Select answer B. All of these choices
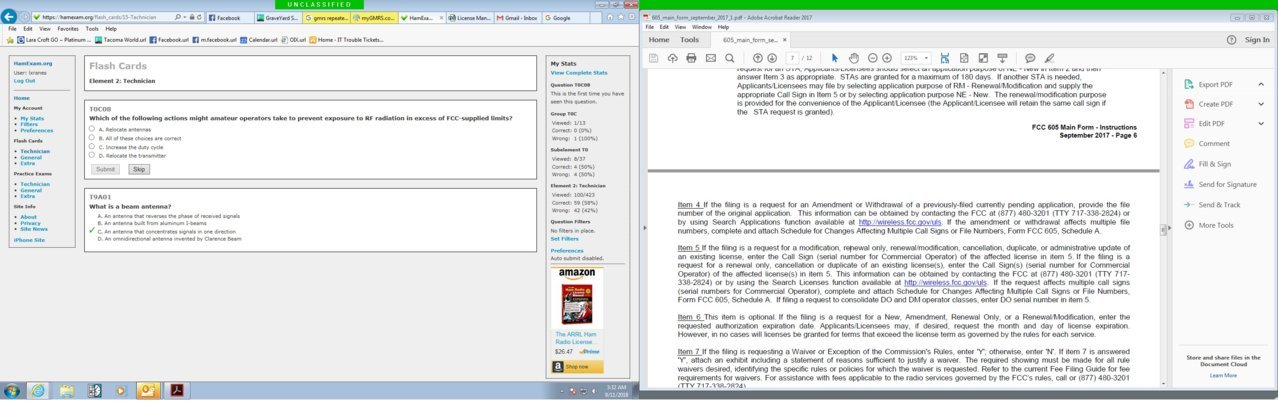The image size is (1278, 403). [92, 138]
